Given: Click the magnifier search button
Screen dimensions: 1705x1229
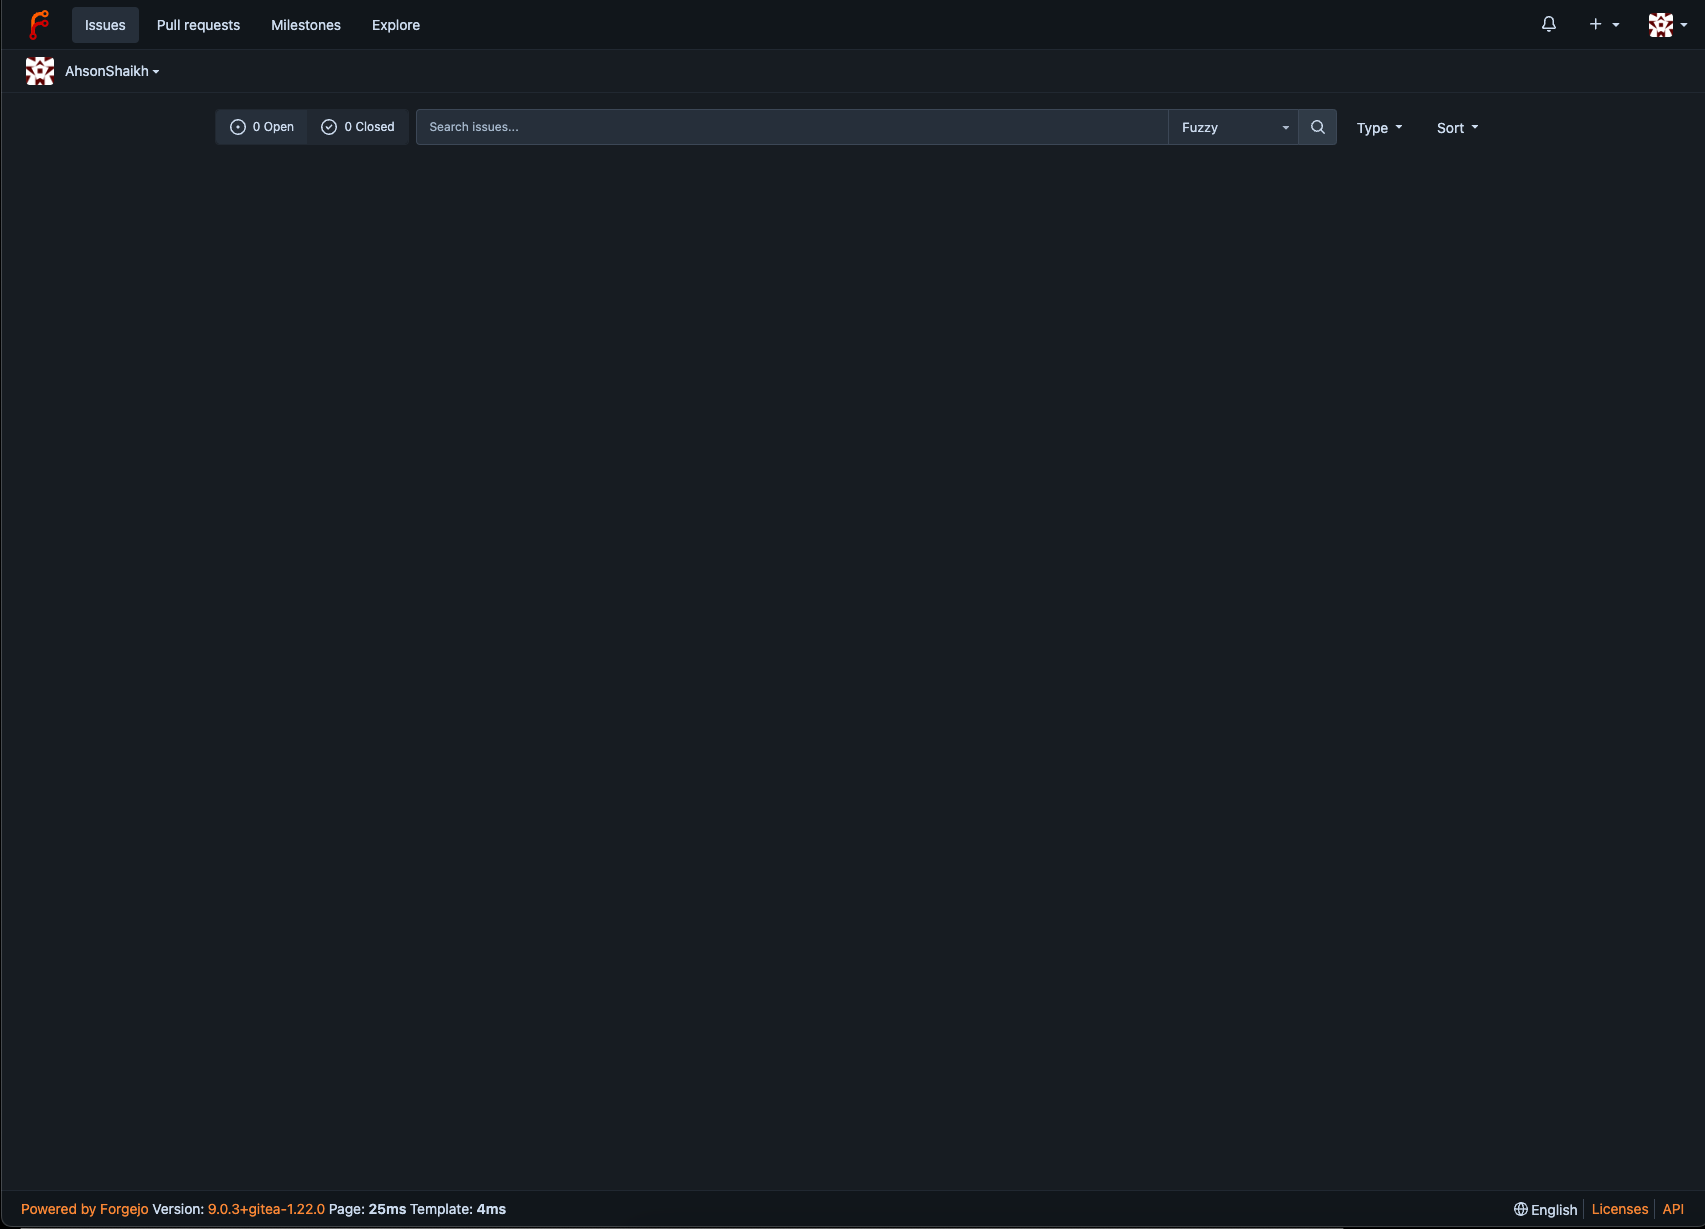Looking at the screenshot, I should [x=1317, y=127].
